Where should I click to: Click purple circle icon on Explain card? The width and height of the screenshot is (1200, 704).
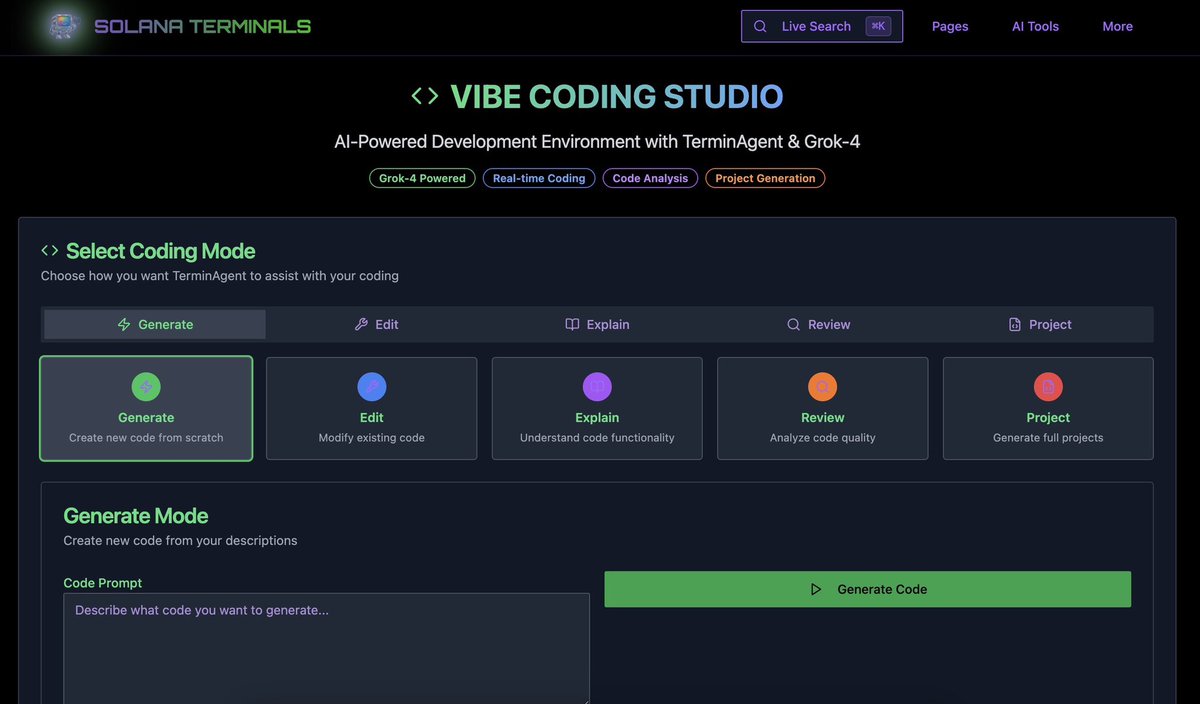pyautogui.click(x=597, y=387)
